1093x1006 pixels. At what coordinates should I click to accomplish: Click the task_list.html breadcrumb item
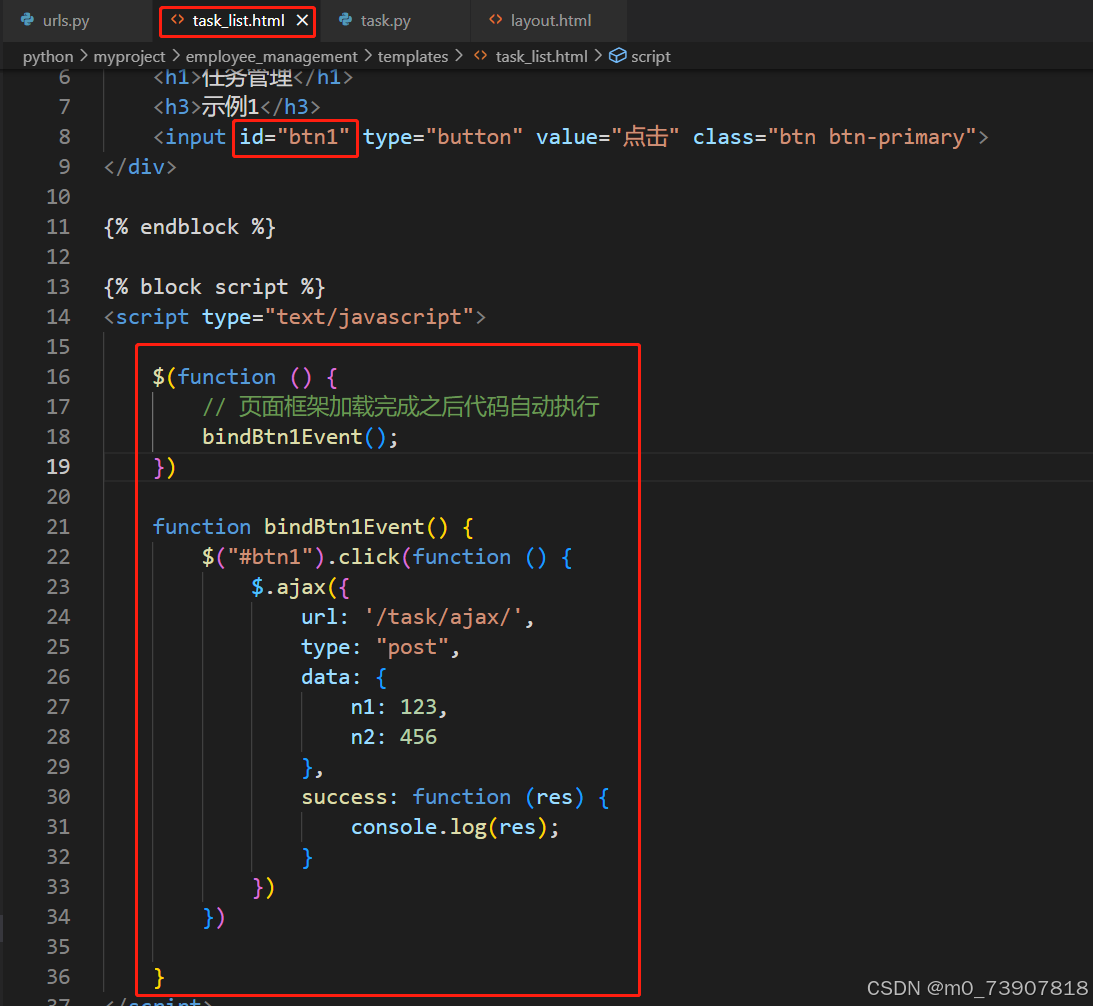(x=541, y=56)
